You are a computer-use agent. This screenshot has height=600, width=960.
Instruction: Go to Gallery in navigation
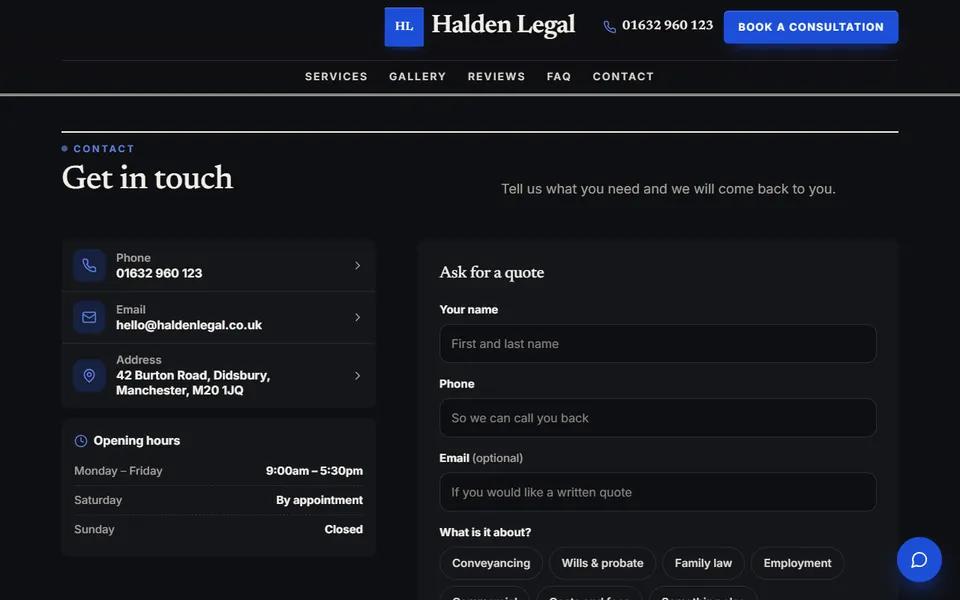418,77
